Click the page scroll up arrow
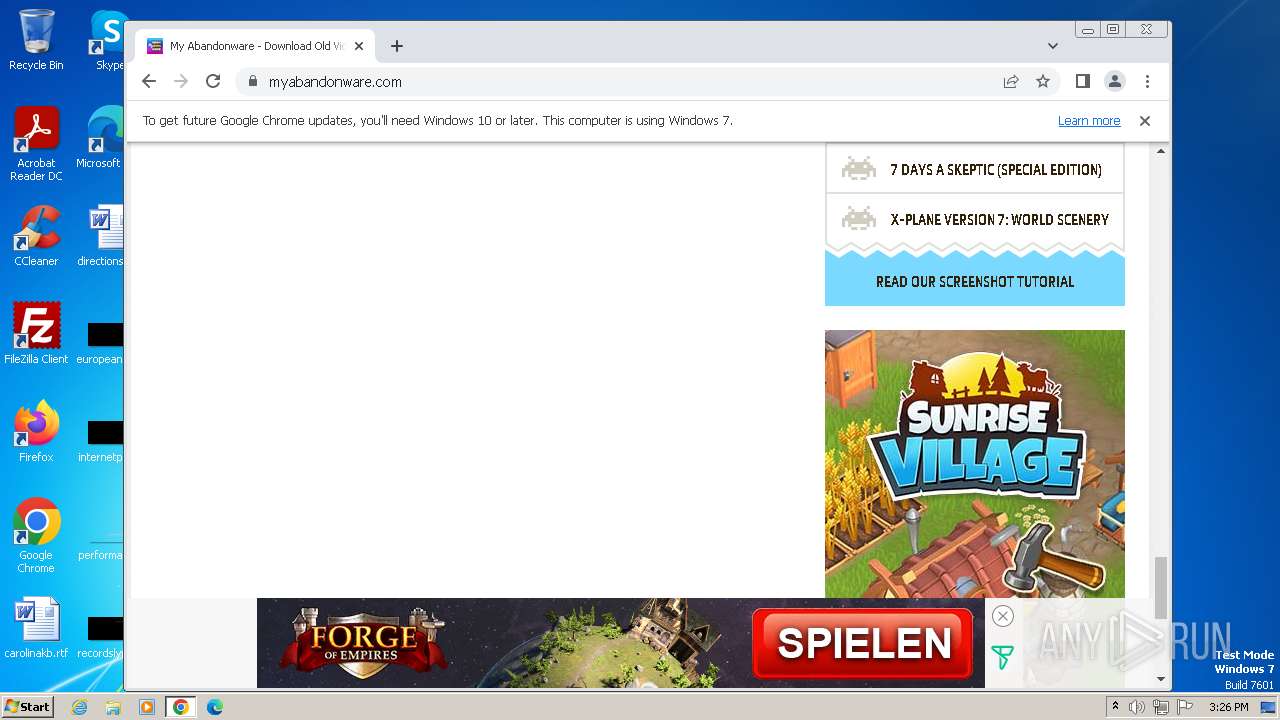 pos(1161,151)
